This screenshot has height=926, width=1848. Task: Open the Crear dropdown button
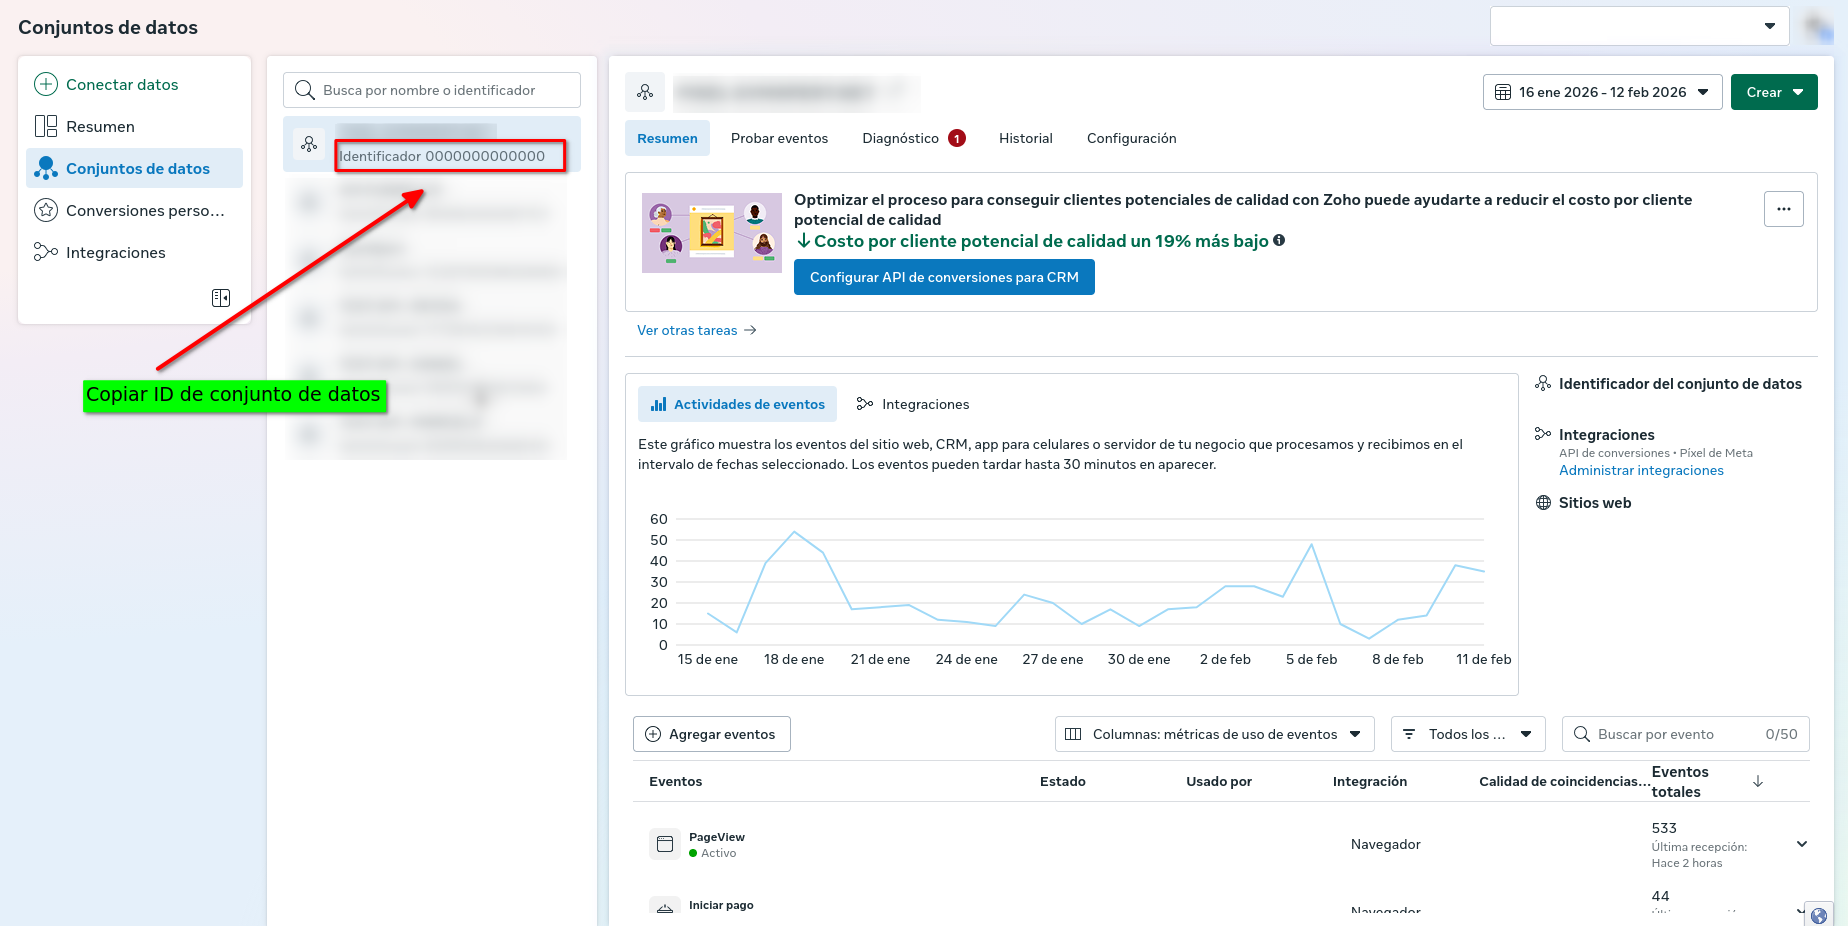click(1773, 92)
